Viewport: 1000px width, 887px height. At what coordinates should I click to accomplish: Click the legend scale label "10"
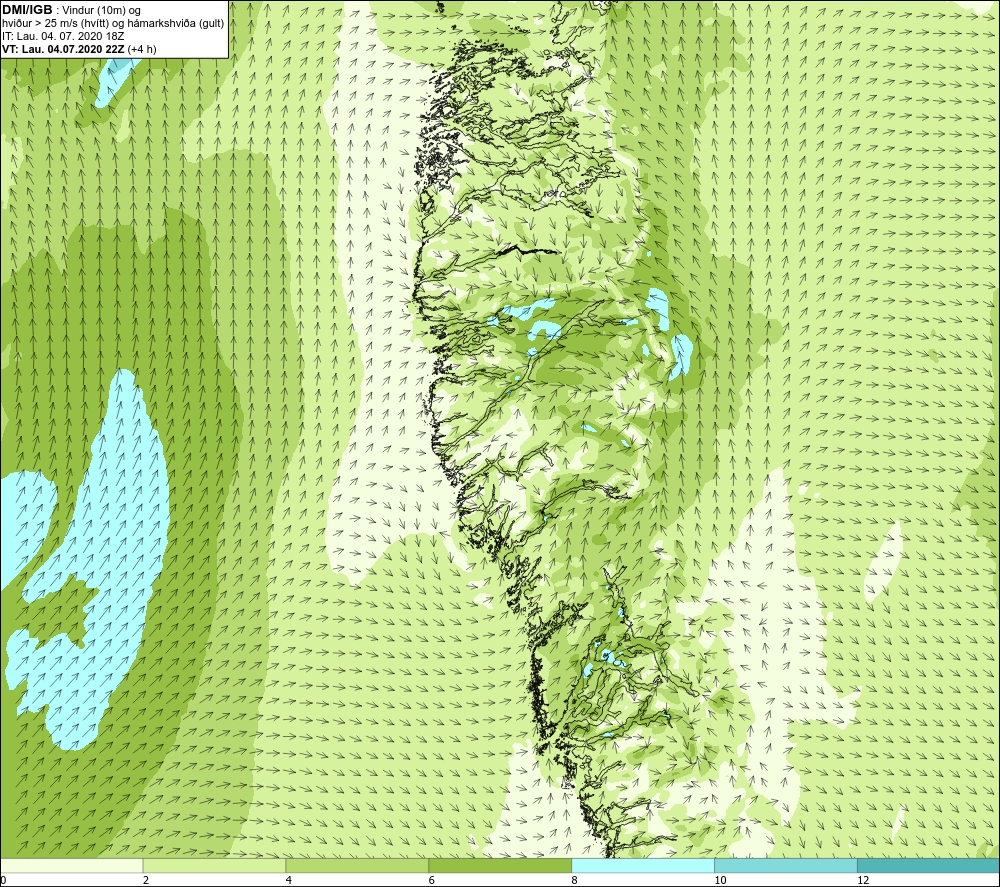(x=720, y=880)
